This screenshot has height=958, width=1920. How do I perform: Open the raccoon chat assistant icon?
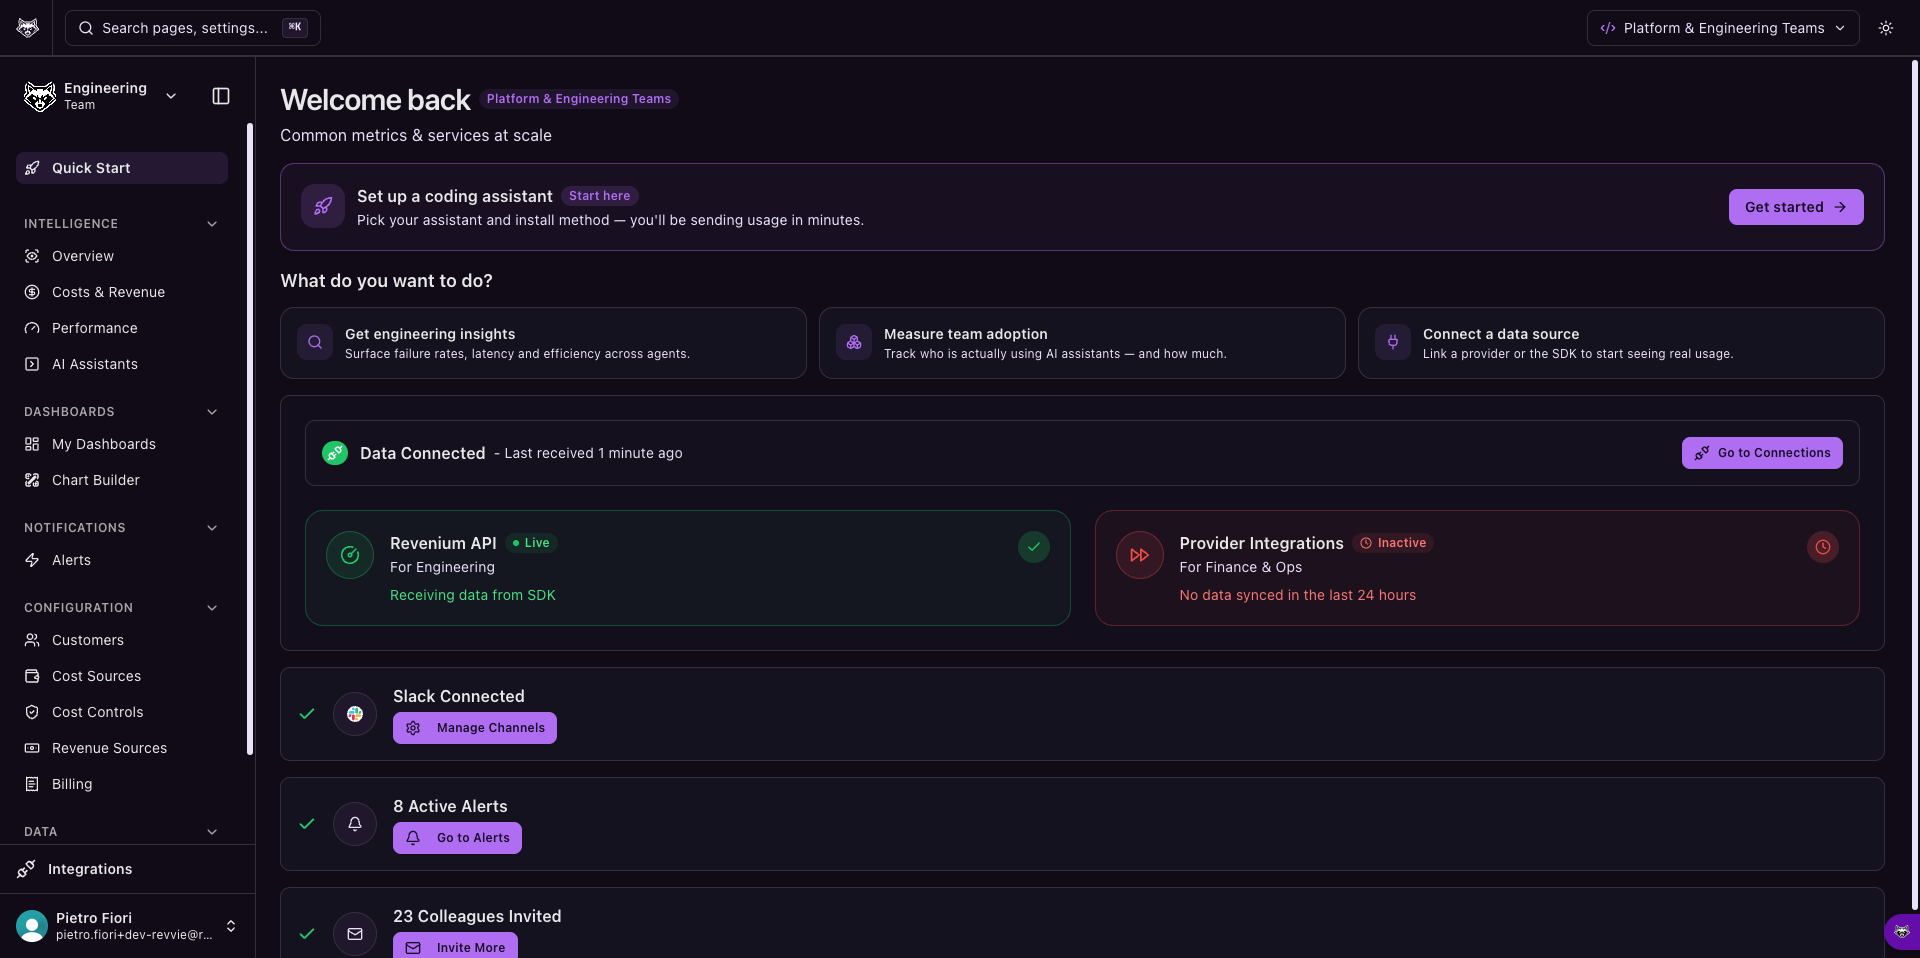click(1902, 932)
